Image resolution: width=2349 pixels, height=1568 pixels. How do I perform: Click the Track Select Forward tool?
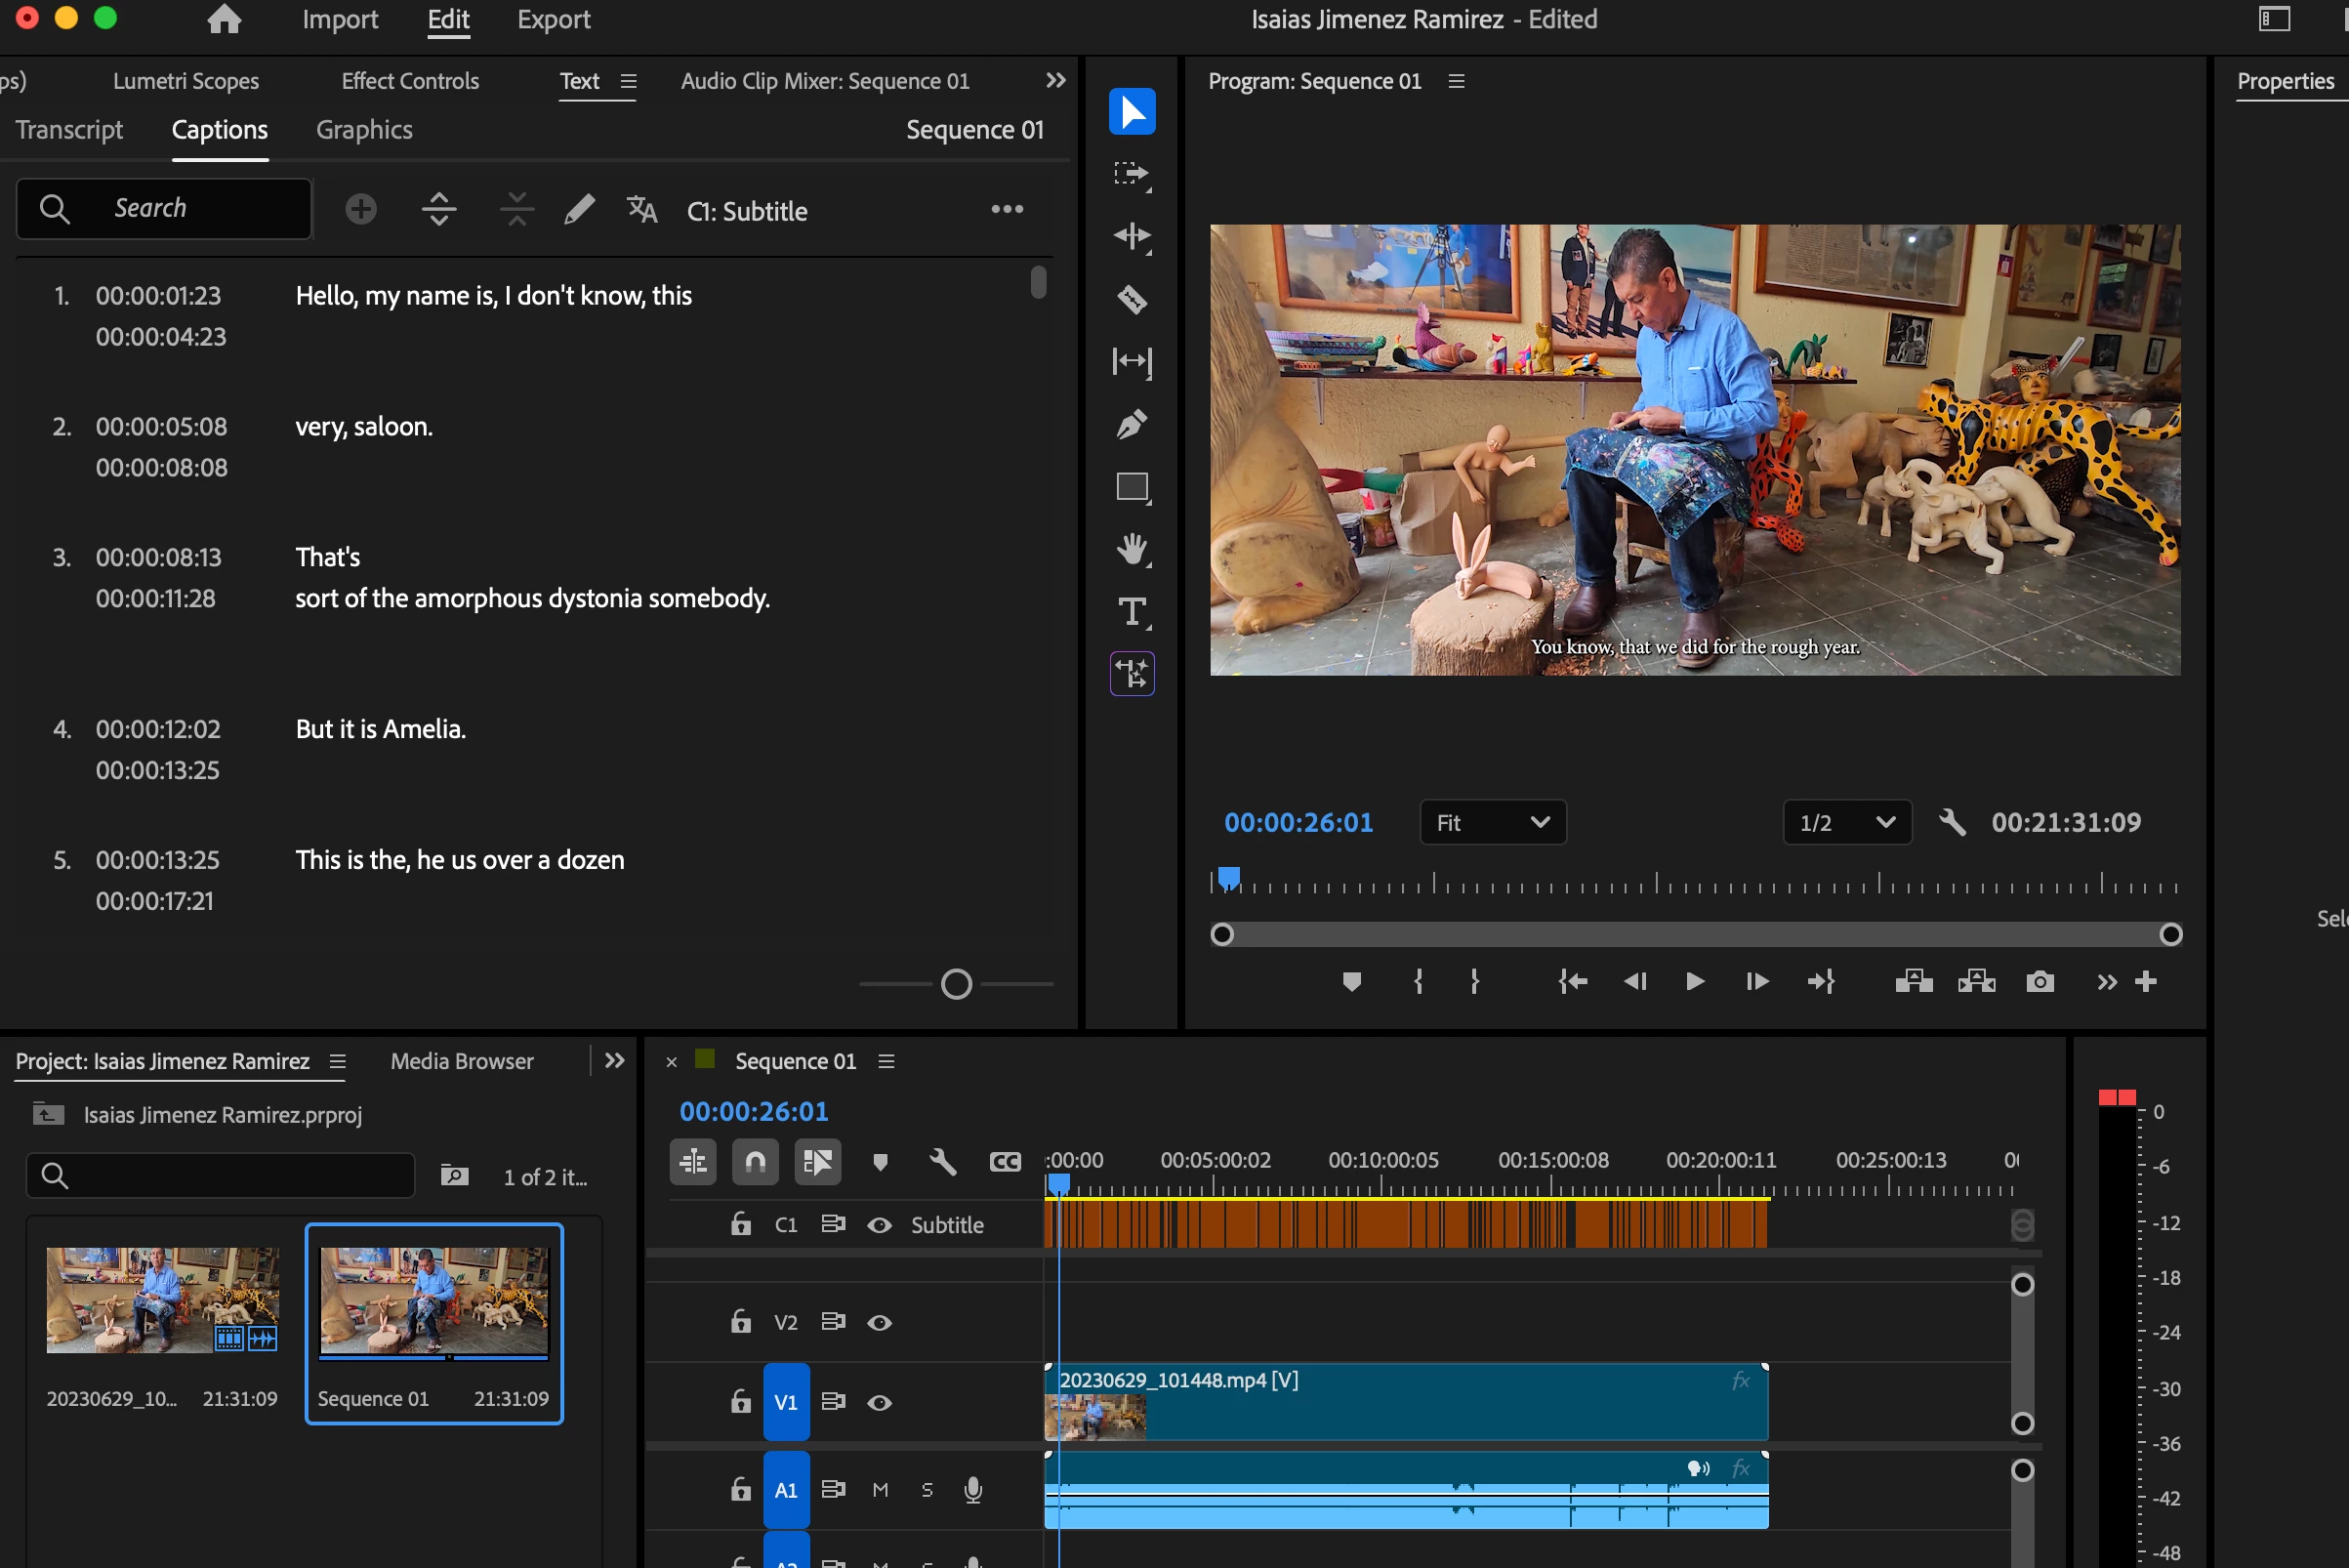coord(1131,174)
